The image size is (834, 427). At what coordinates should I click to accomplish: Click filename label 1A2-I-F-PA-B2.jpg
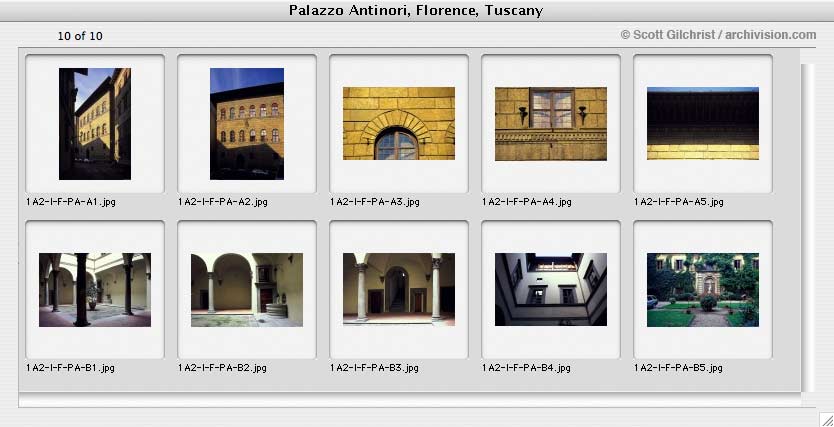[x=222, y=368]
